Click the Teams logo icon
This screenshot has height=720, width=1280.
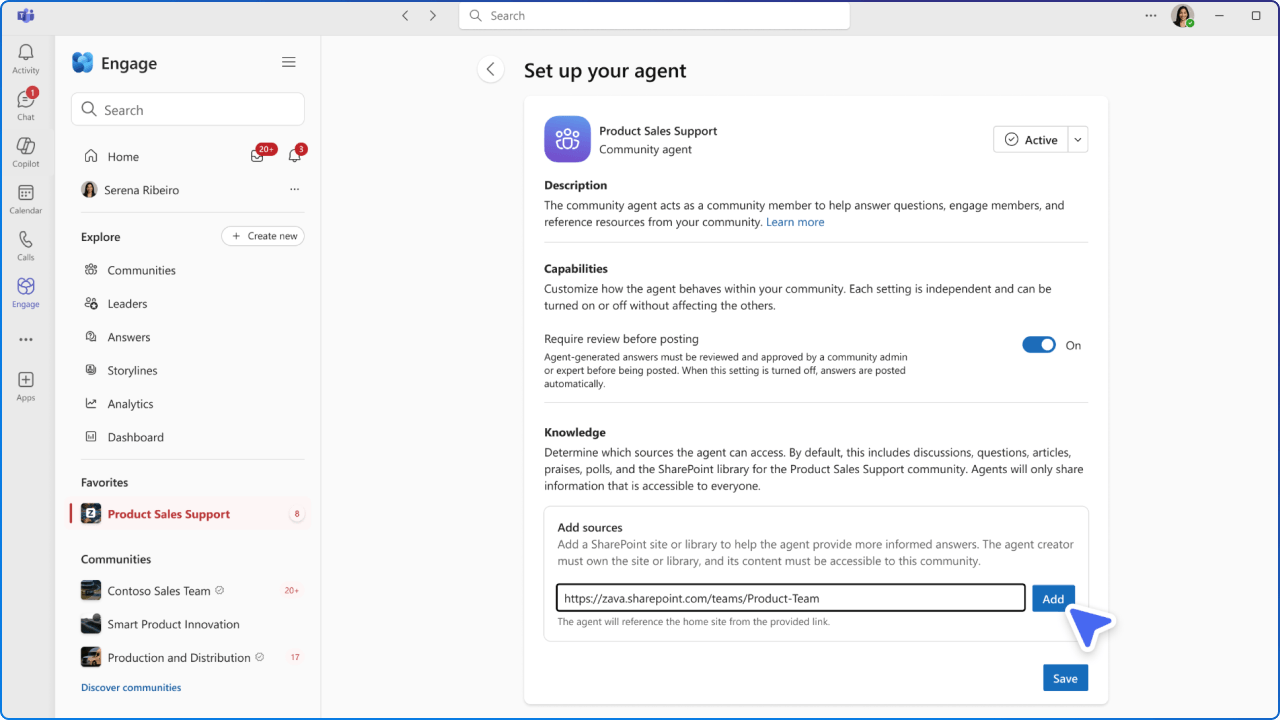pos(26,16)
